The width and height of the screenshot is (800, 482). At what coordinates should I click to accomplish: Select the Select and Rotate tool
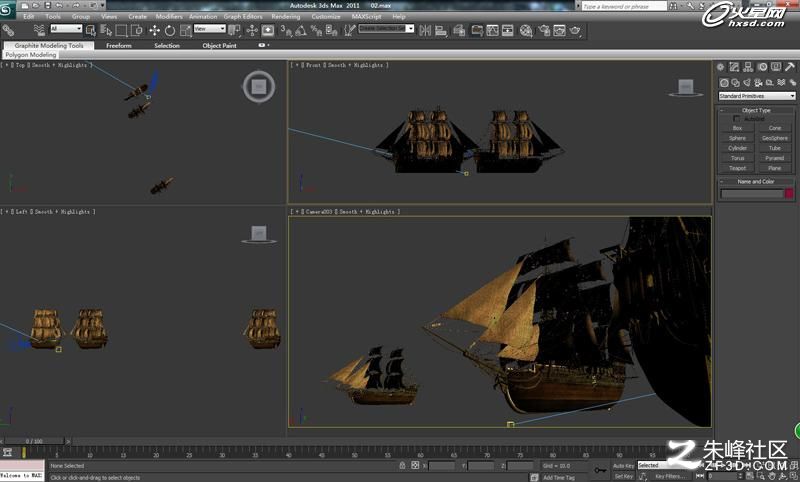click(170, 31)
